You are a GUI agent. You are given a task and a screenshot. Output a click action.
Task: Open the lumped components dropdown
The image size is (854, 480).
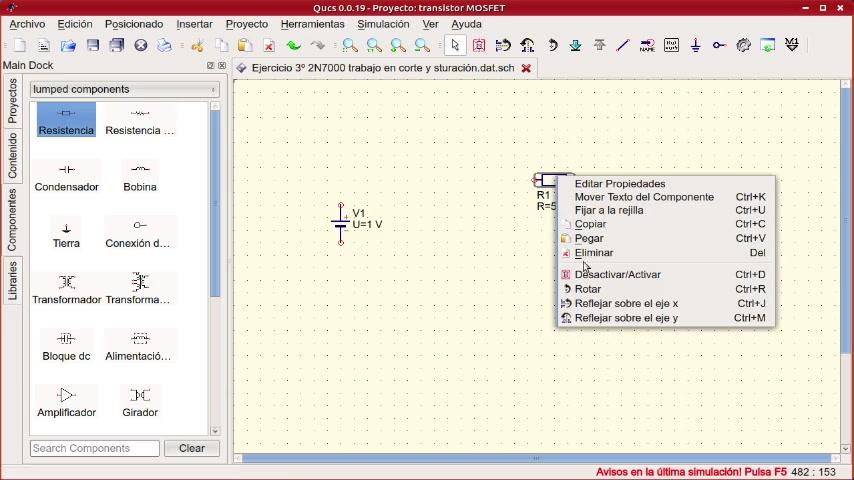tap(124, 89)
